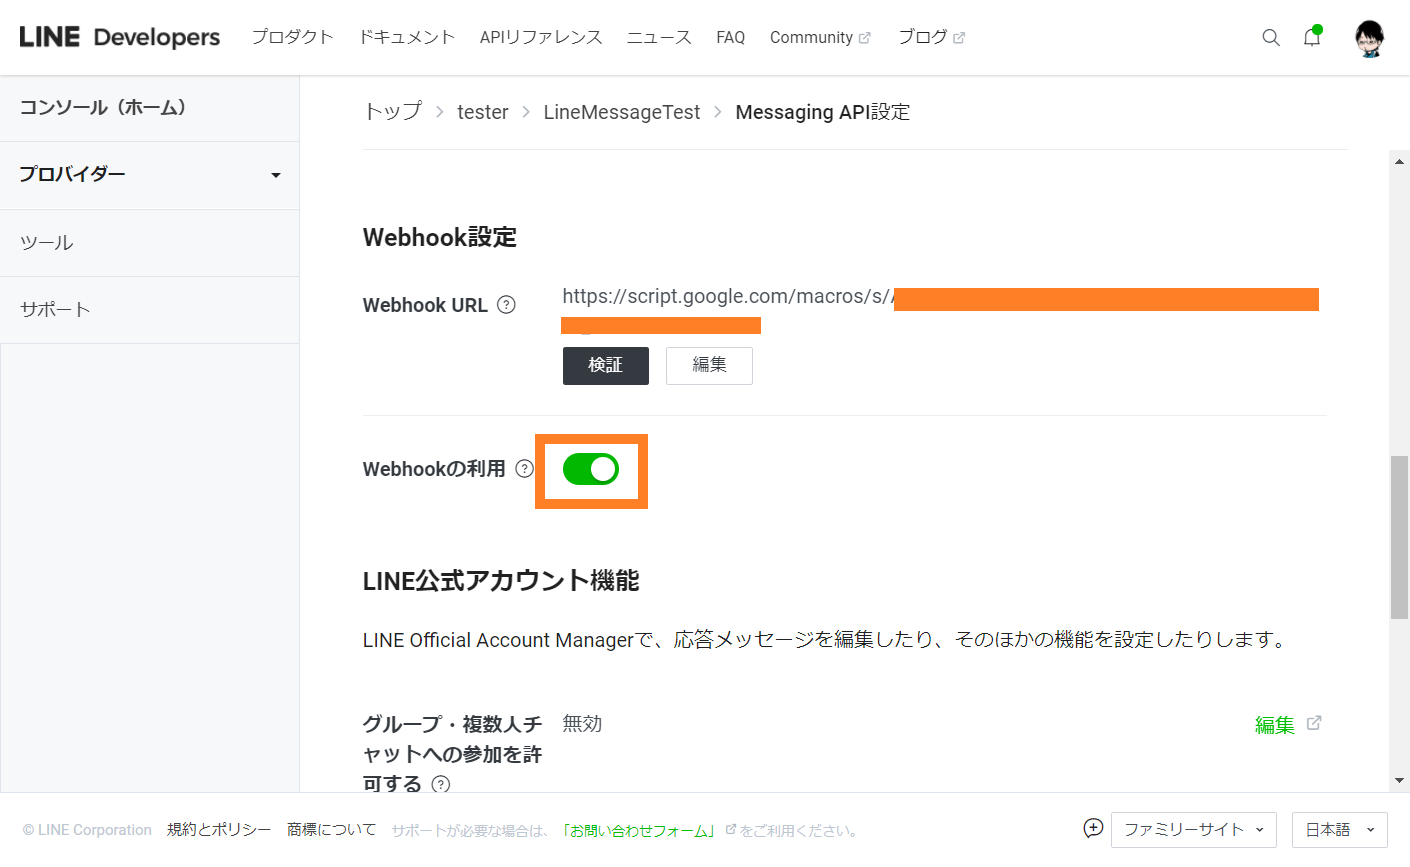
Task: Open the 日本語 language dropdown
Action: pos(1340,830)
